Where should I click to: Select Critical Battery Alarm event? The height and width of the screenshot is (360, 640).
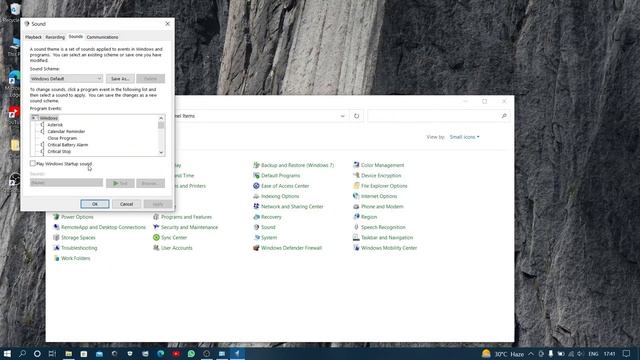[x=68, y=145]
